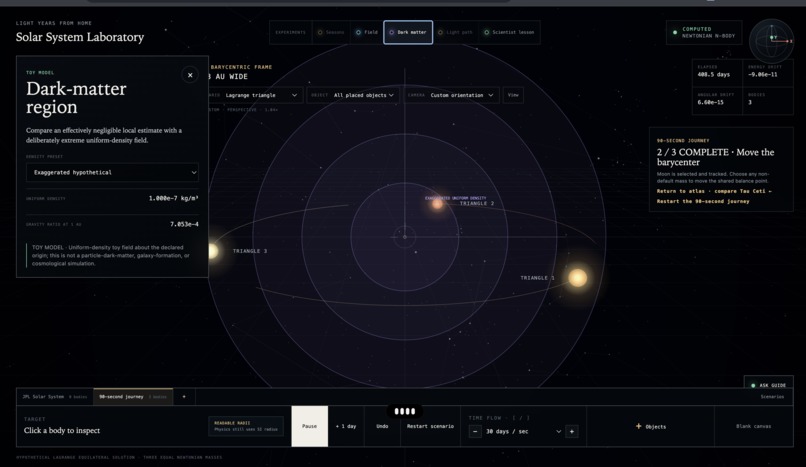Toggle the Light path experiment

pos(455,32)
